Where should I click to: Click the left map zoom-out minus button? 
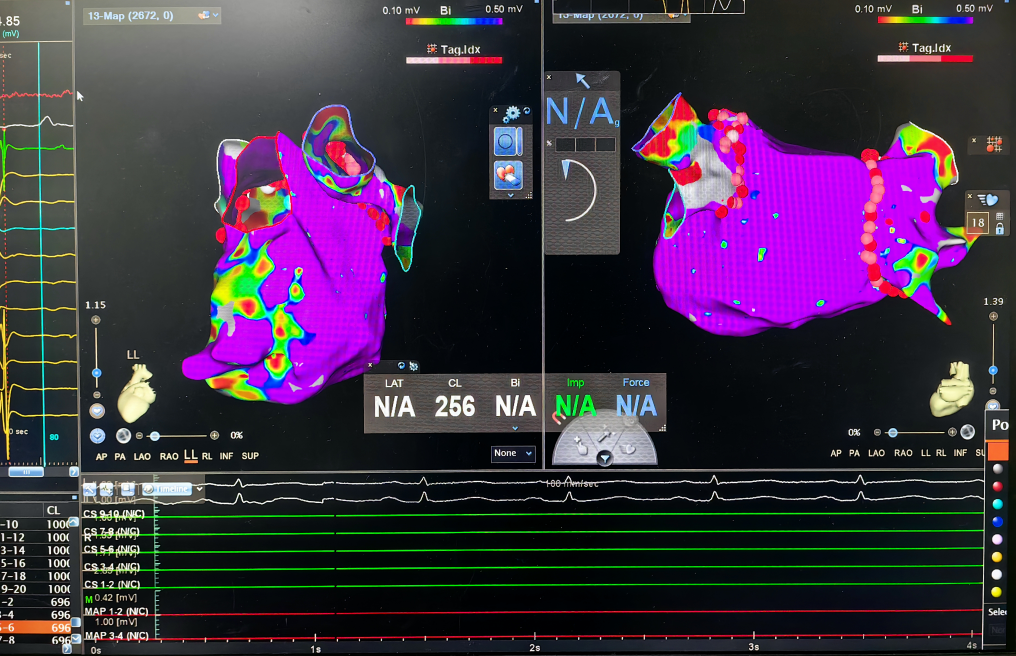97,395
